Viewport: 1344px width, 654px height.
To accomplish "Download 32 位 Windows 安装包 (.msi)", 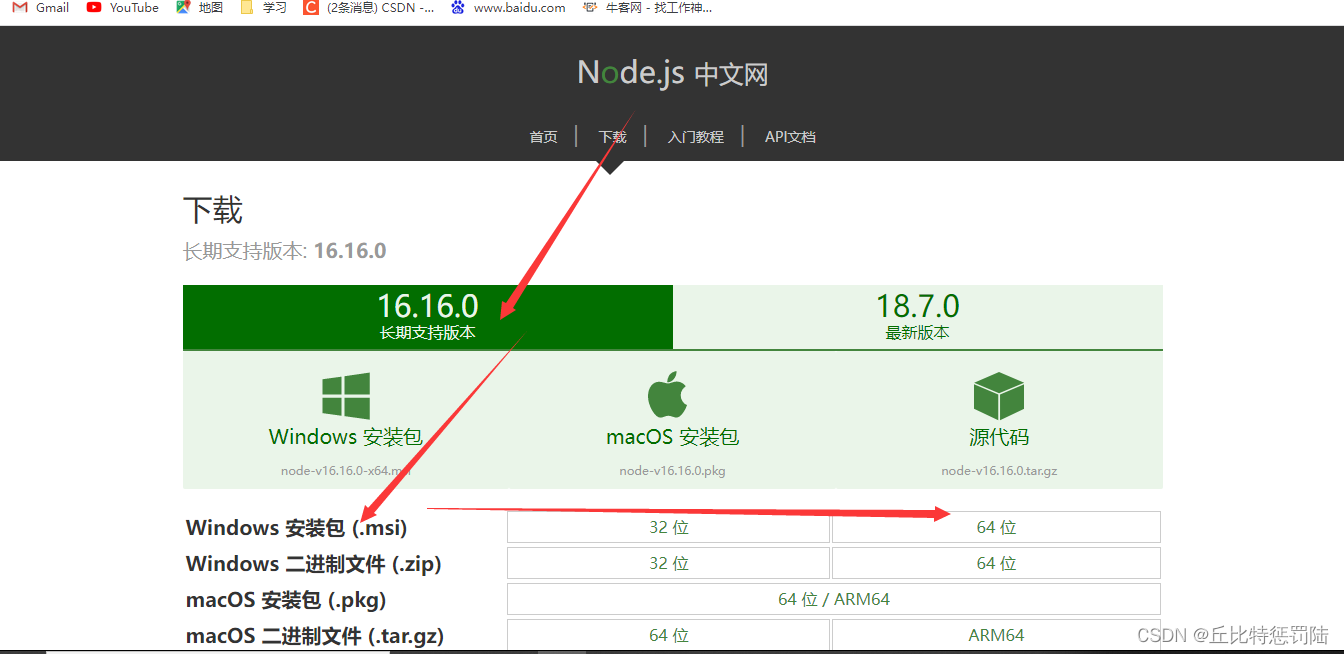I will click(x=668, y=527).
